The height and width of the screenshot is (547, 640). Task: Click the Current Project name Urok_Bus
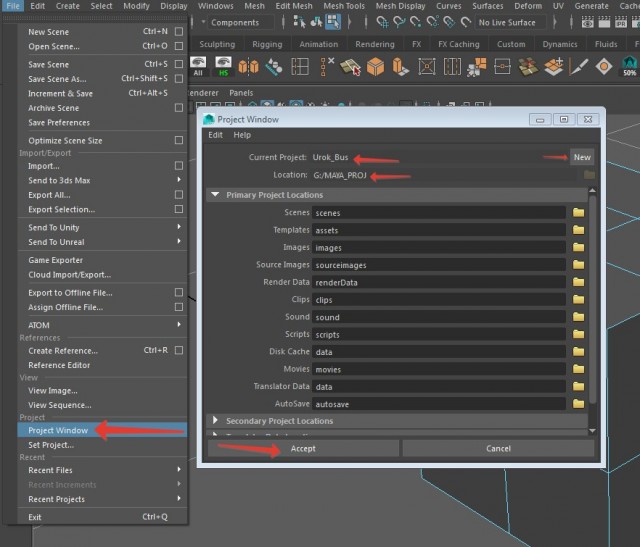(x=330, y=157)
